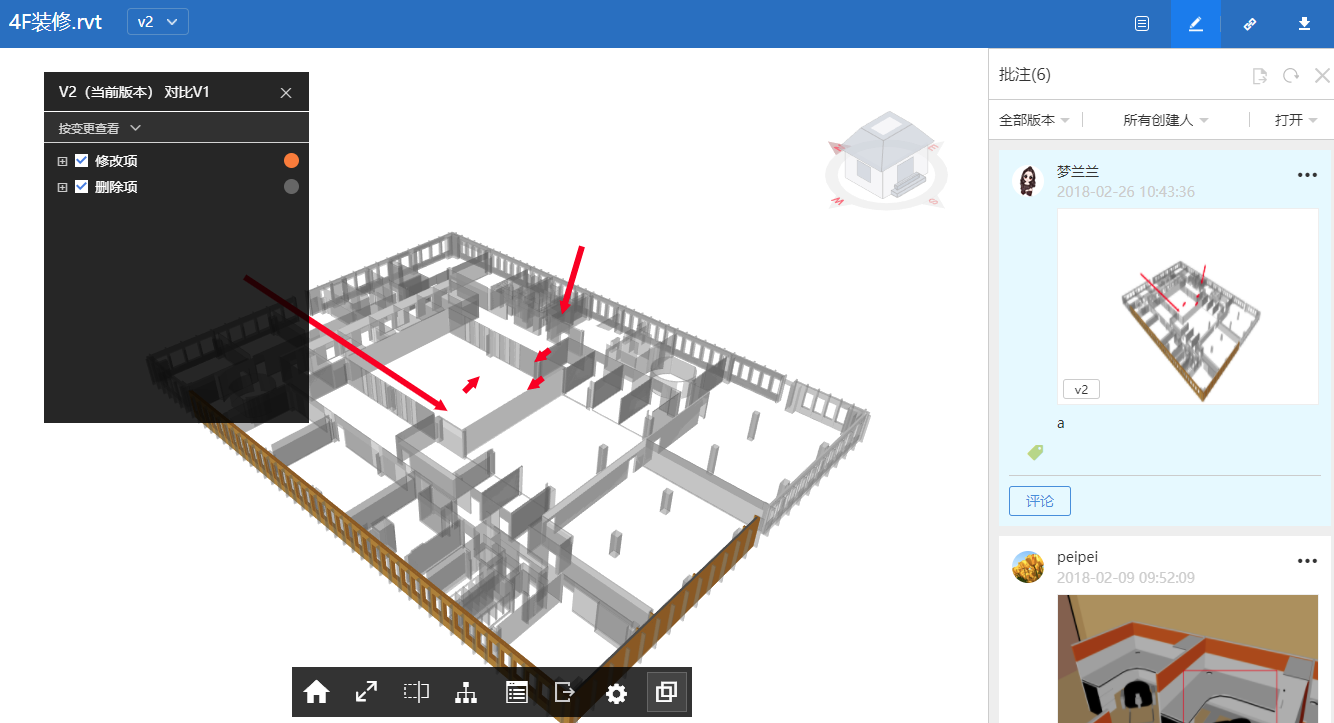Open the 全部版本 filter dropdown
Image resolution: width=1334 pixels, height=723 pixels.
click(x=1034, y=120)
